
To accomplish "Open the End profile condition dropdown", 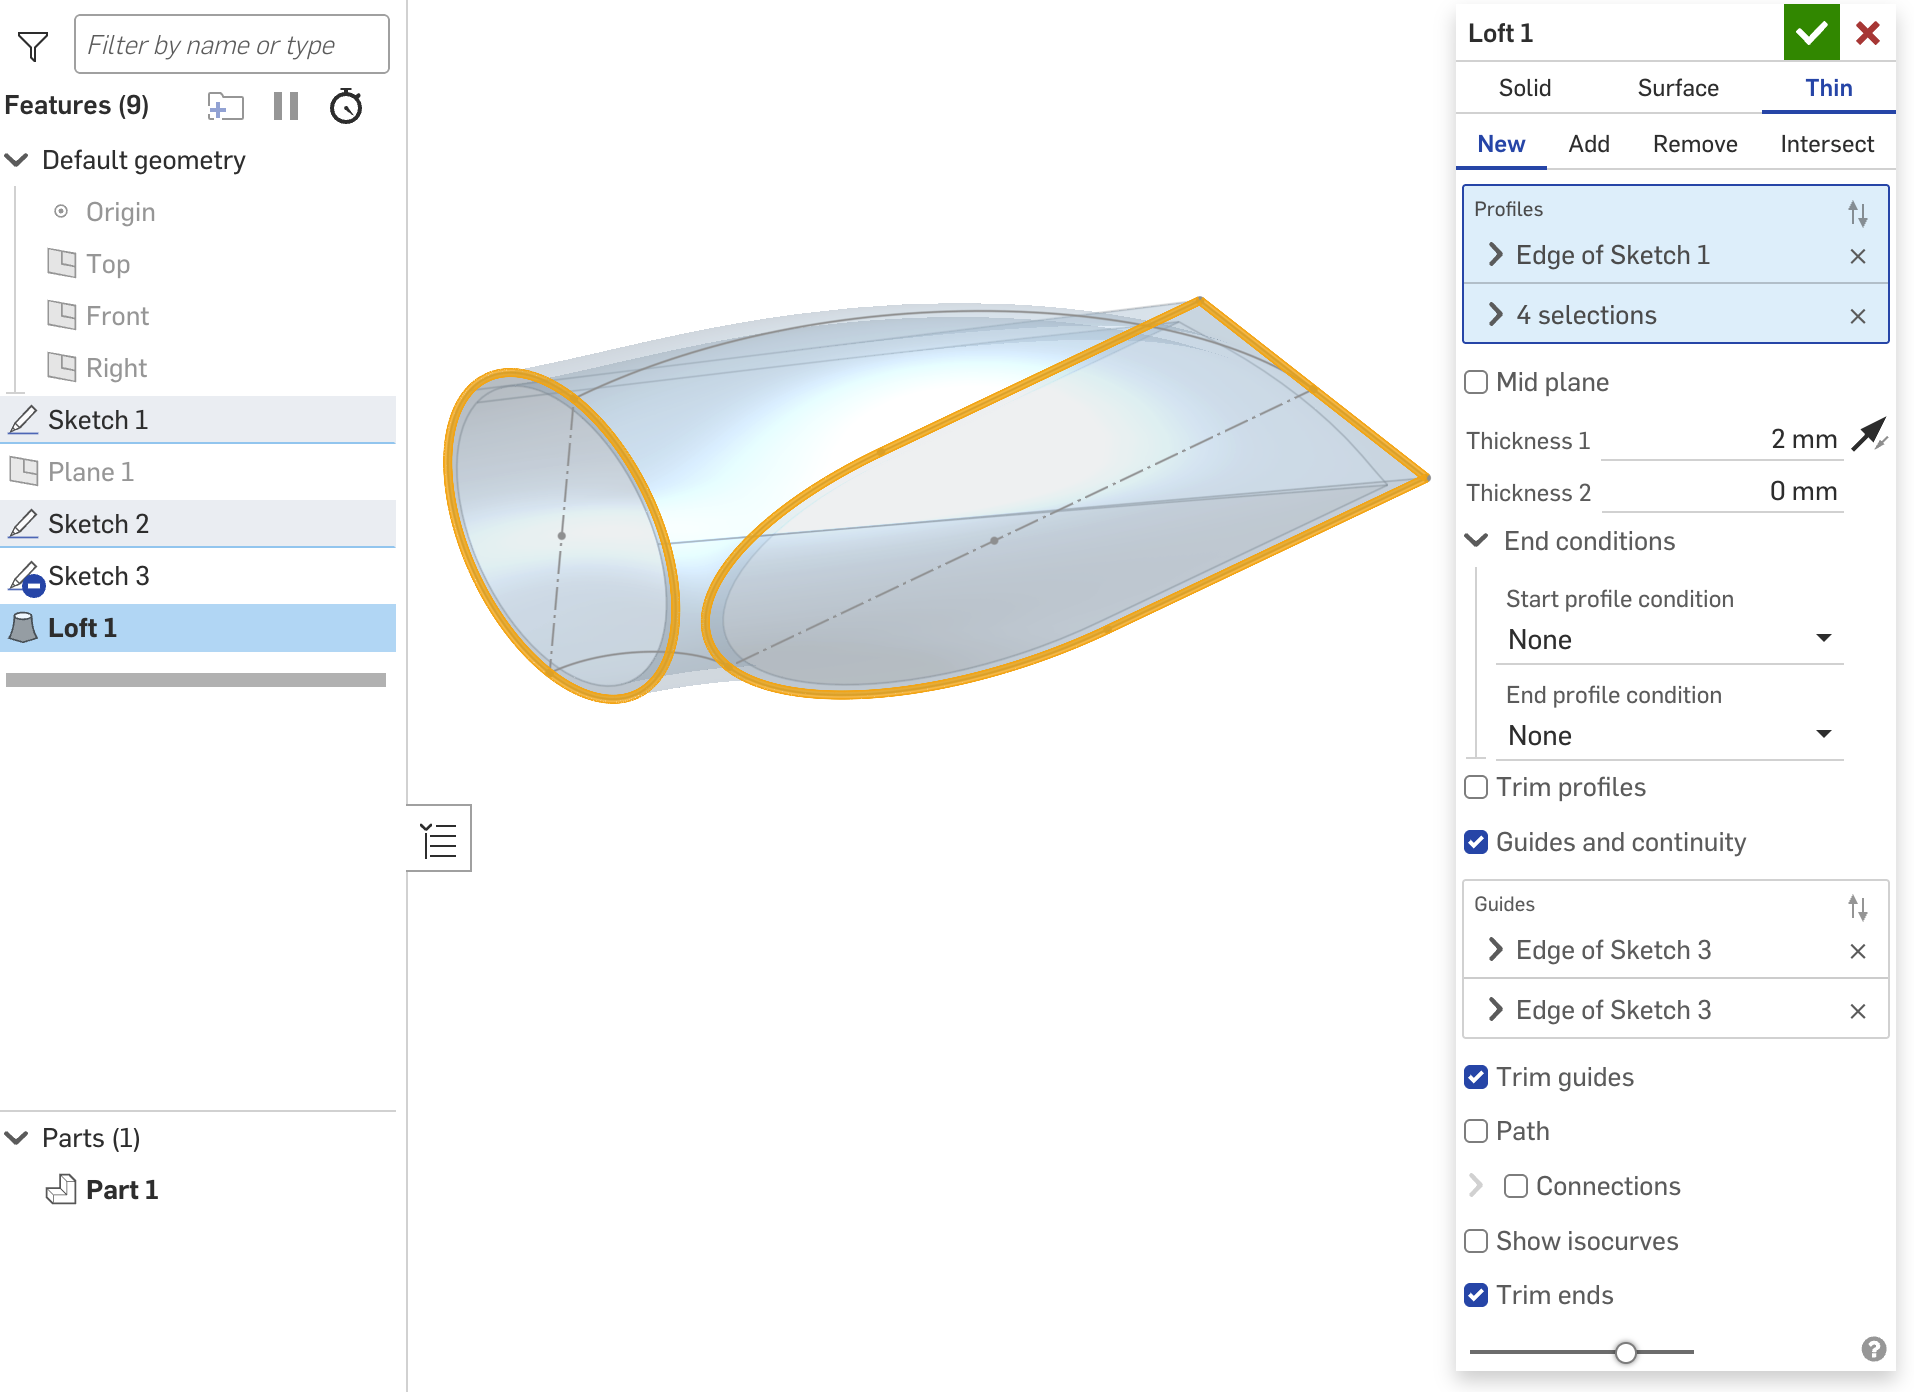I will 1669,735.
